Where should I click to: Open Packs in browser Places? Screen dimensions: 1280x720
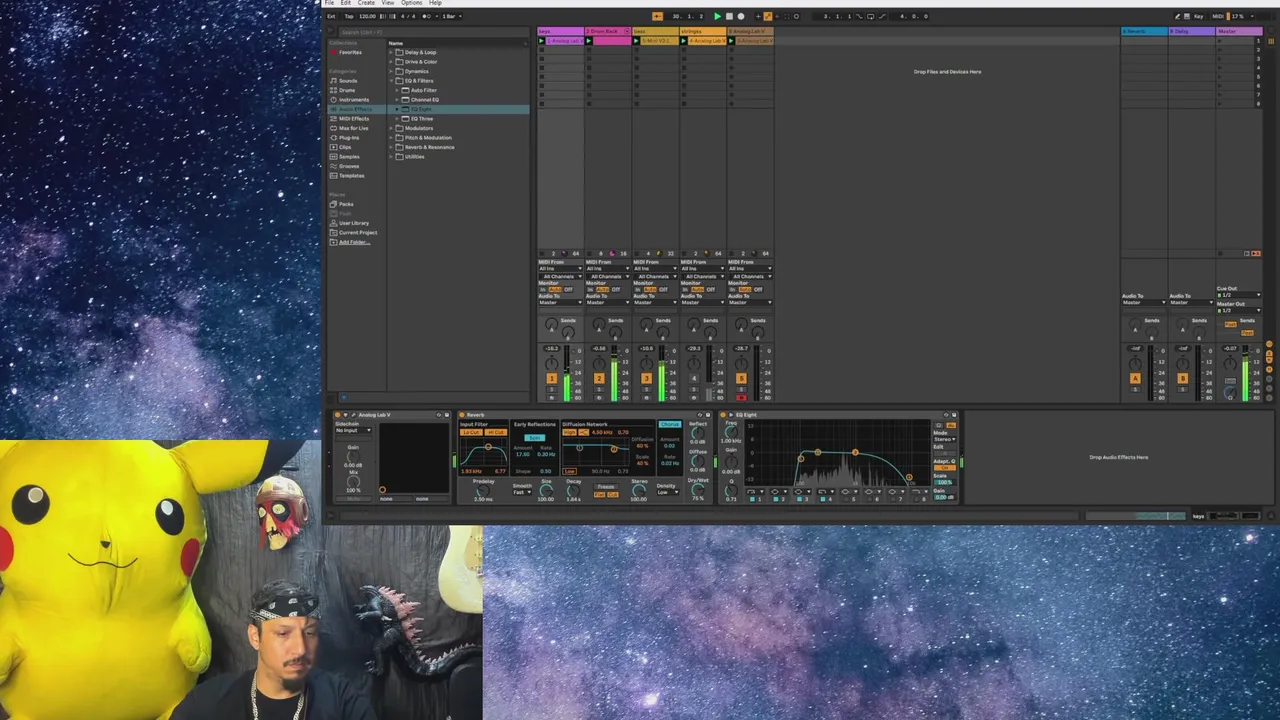(346, 204)
